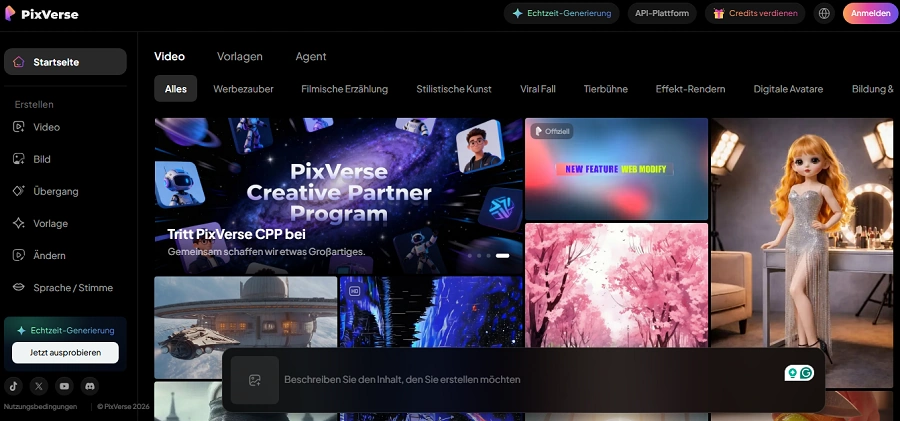Switch to the Vorlagen tab
This screenshot has height=421, width=900.
(239, 56)
